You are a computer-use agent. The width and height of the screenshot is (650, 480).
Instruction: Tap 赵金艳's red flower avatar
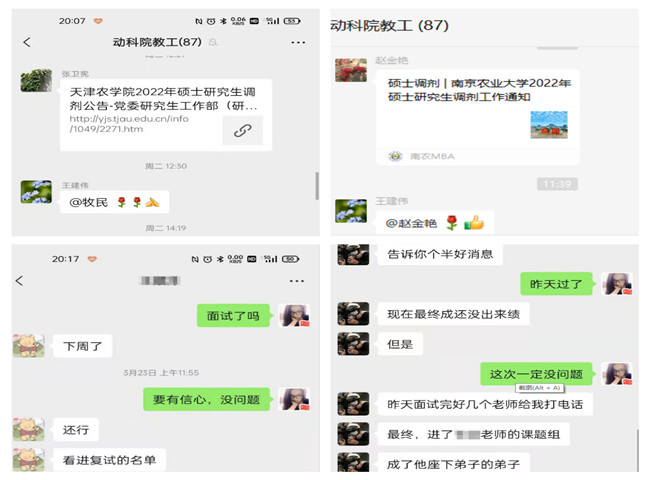(351, 70)
